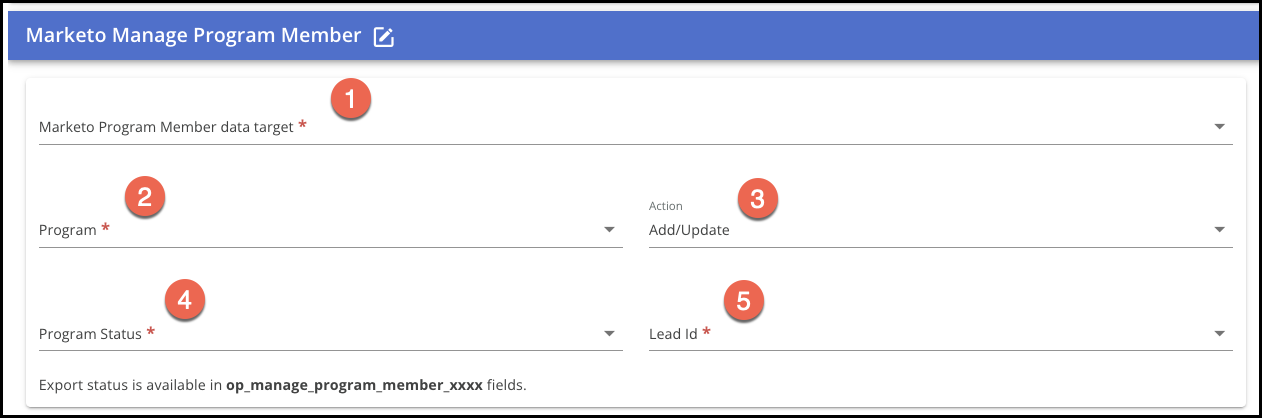Expand the Action dropdown arrow
1262x418 pixels.
(x=1219, y=230)
